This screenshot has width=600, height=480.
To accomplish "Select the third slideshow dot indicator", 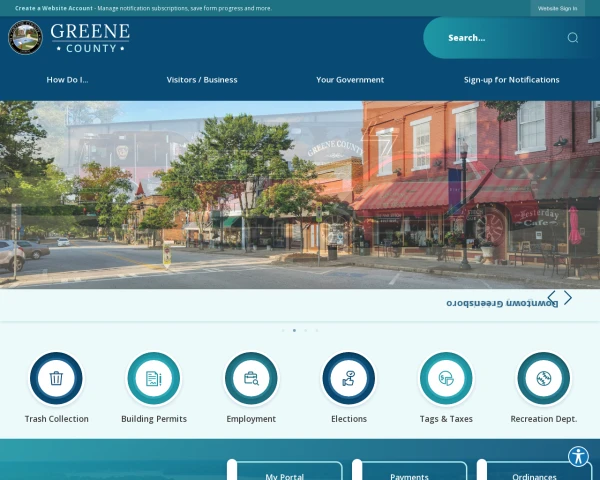I will [x=305, y=330].
